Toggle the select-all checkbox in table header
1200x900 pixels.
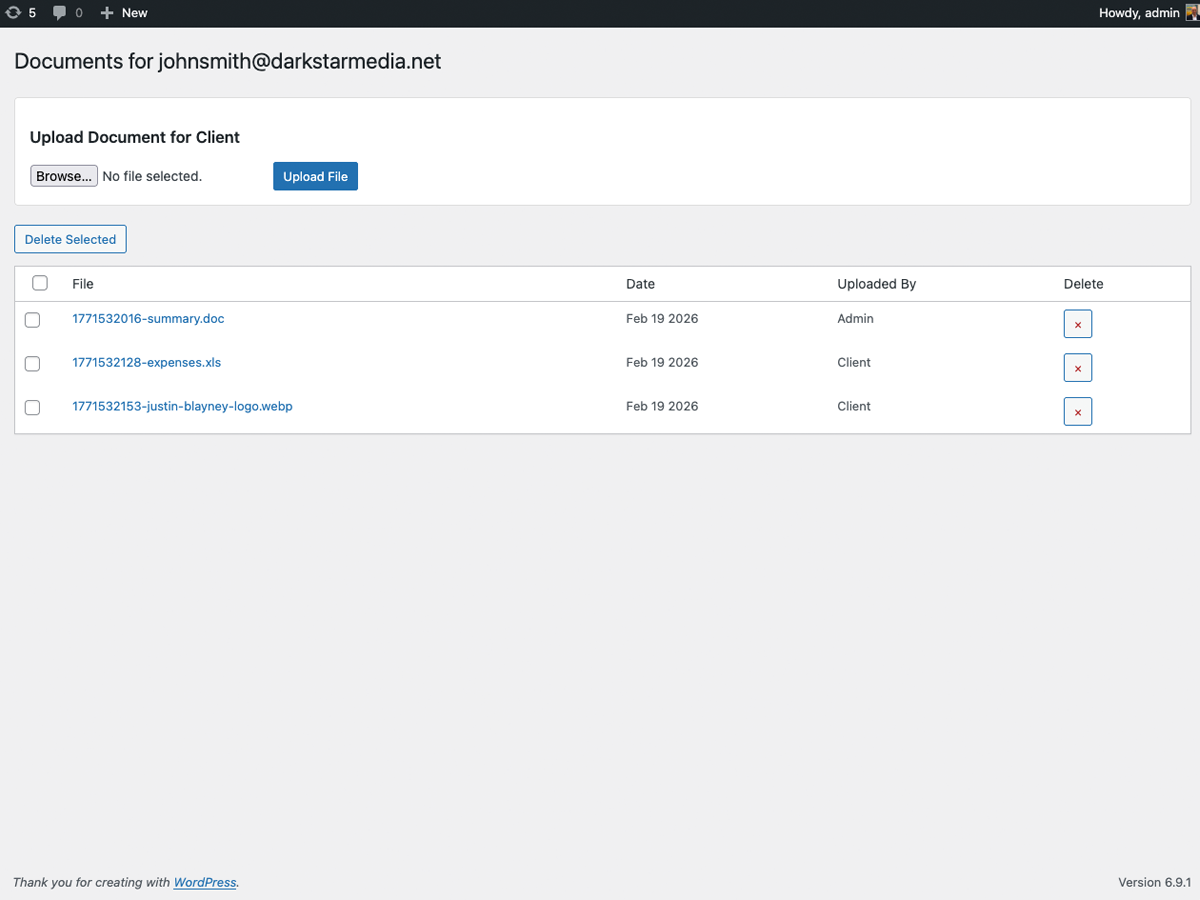[x=39, y=283]
